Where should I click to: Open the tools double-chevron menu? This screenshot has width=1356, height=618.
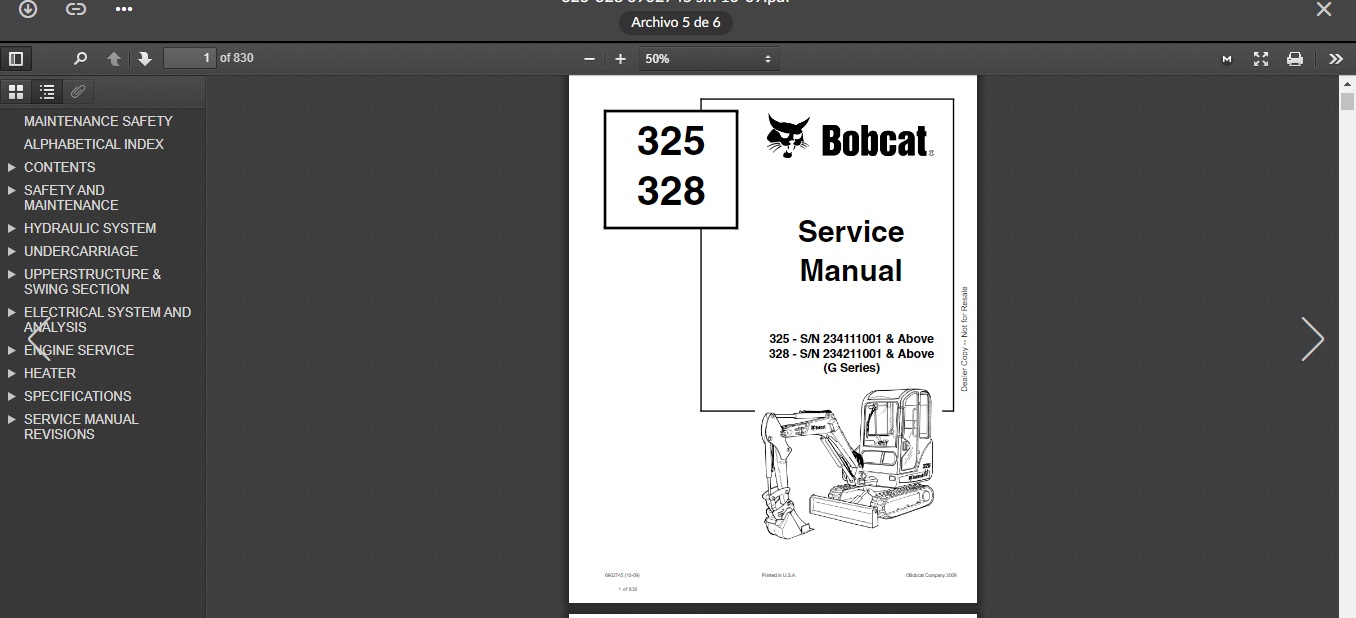1336,59
